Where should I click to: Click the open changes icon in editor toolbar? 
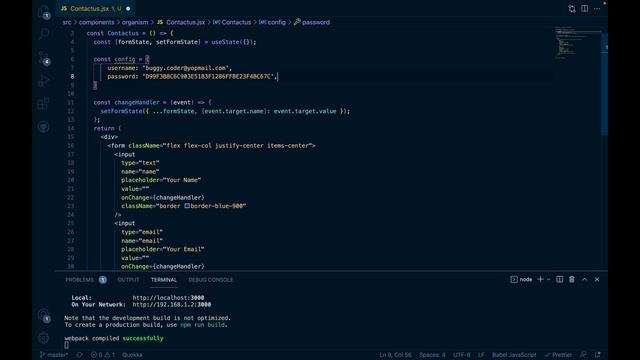572,9
